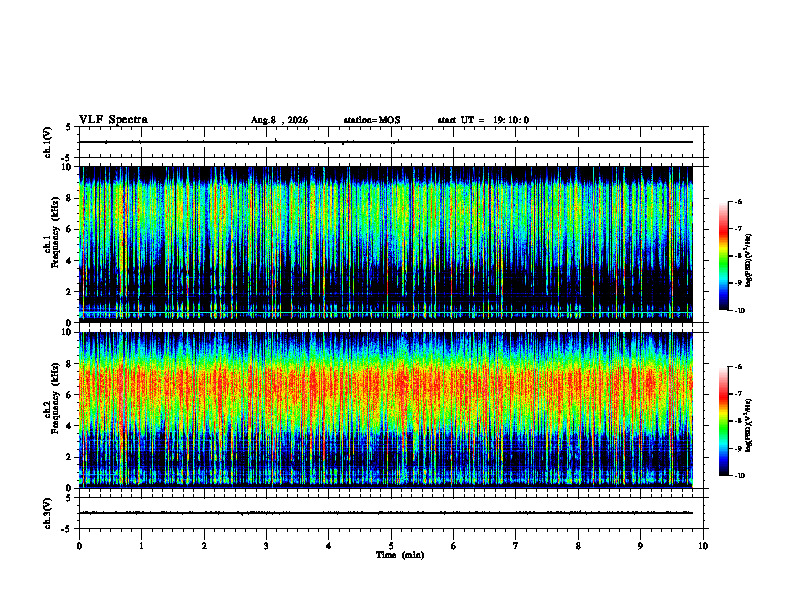Screen dimensions: 792x612
Task: Click the ch.1 voltage waveform trace
Action: tap(386, 142)
